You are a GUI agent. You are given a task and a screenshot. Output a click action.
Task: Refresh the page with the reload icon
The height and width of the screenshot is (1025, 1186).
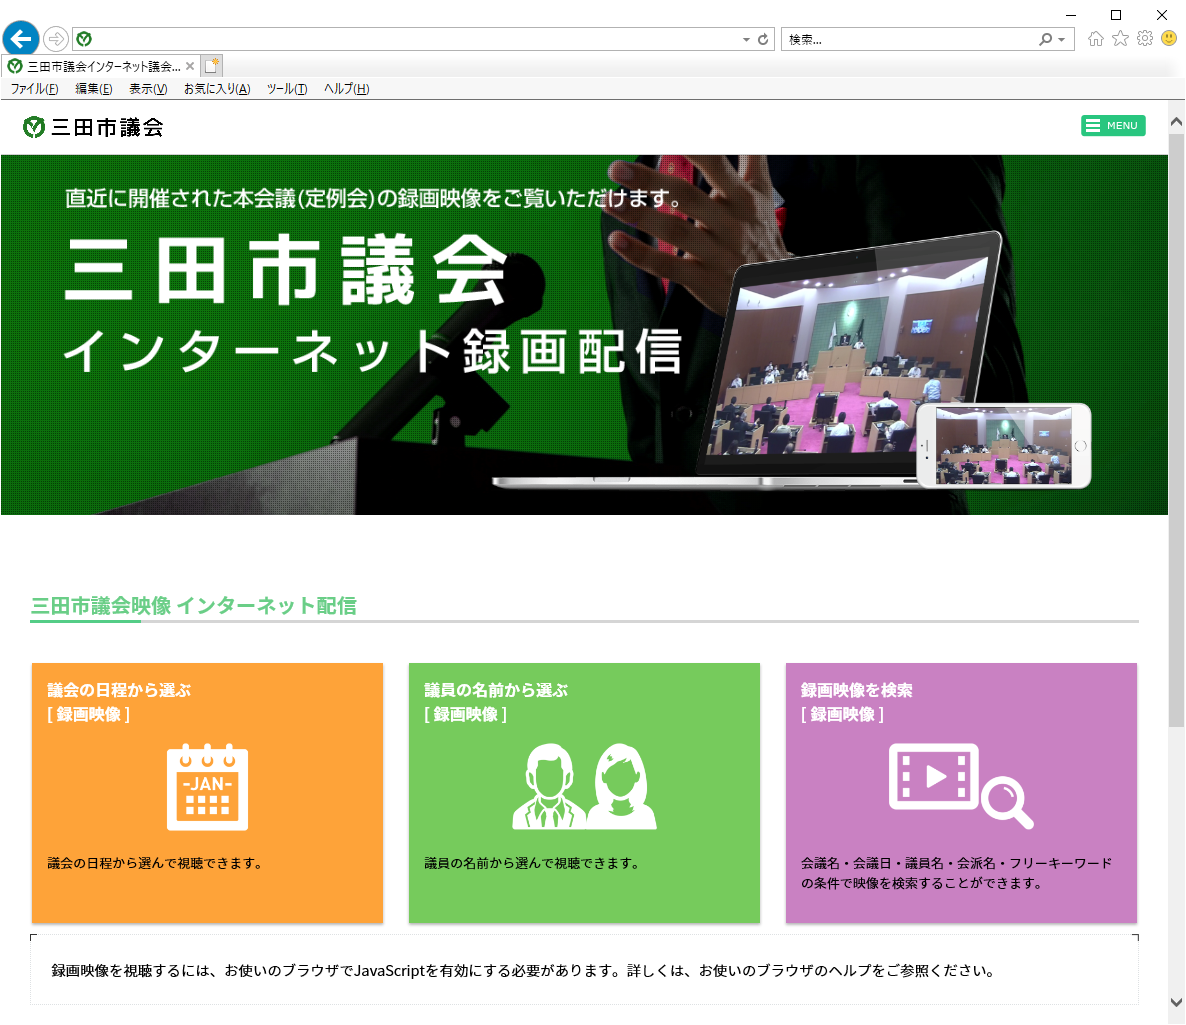tap(763, 39)
